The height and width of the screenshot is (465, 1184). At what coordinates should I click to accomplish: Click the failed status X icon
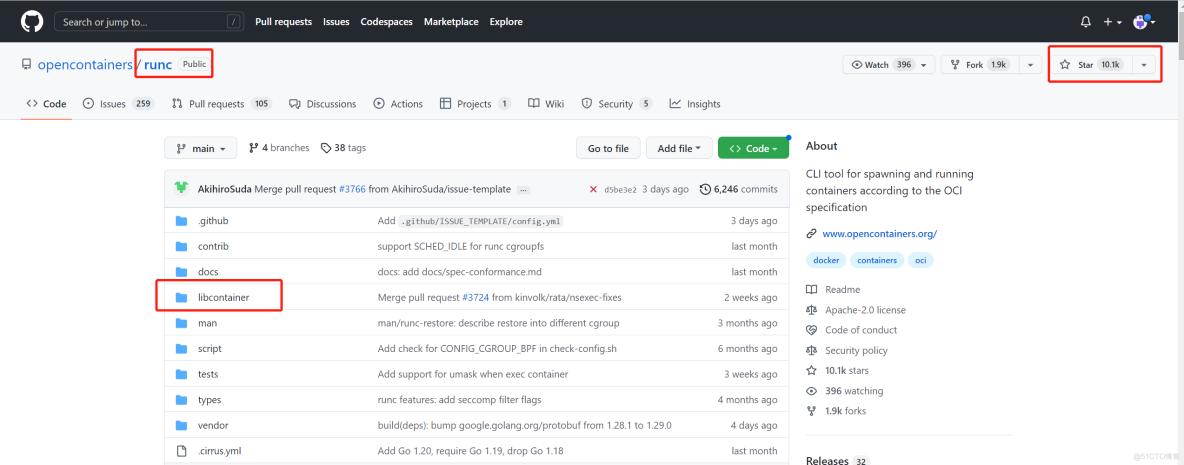coord(593,189)
